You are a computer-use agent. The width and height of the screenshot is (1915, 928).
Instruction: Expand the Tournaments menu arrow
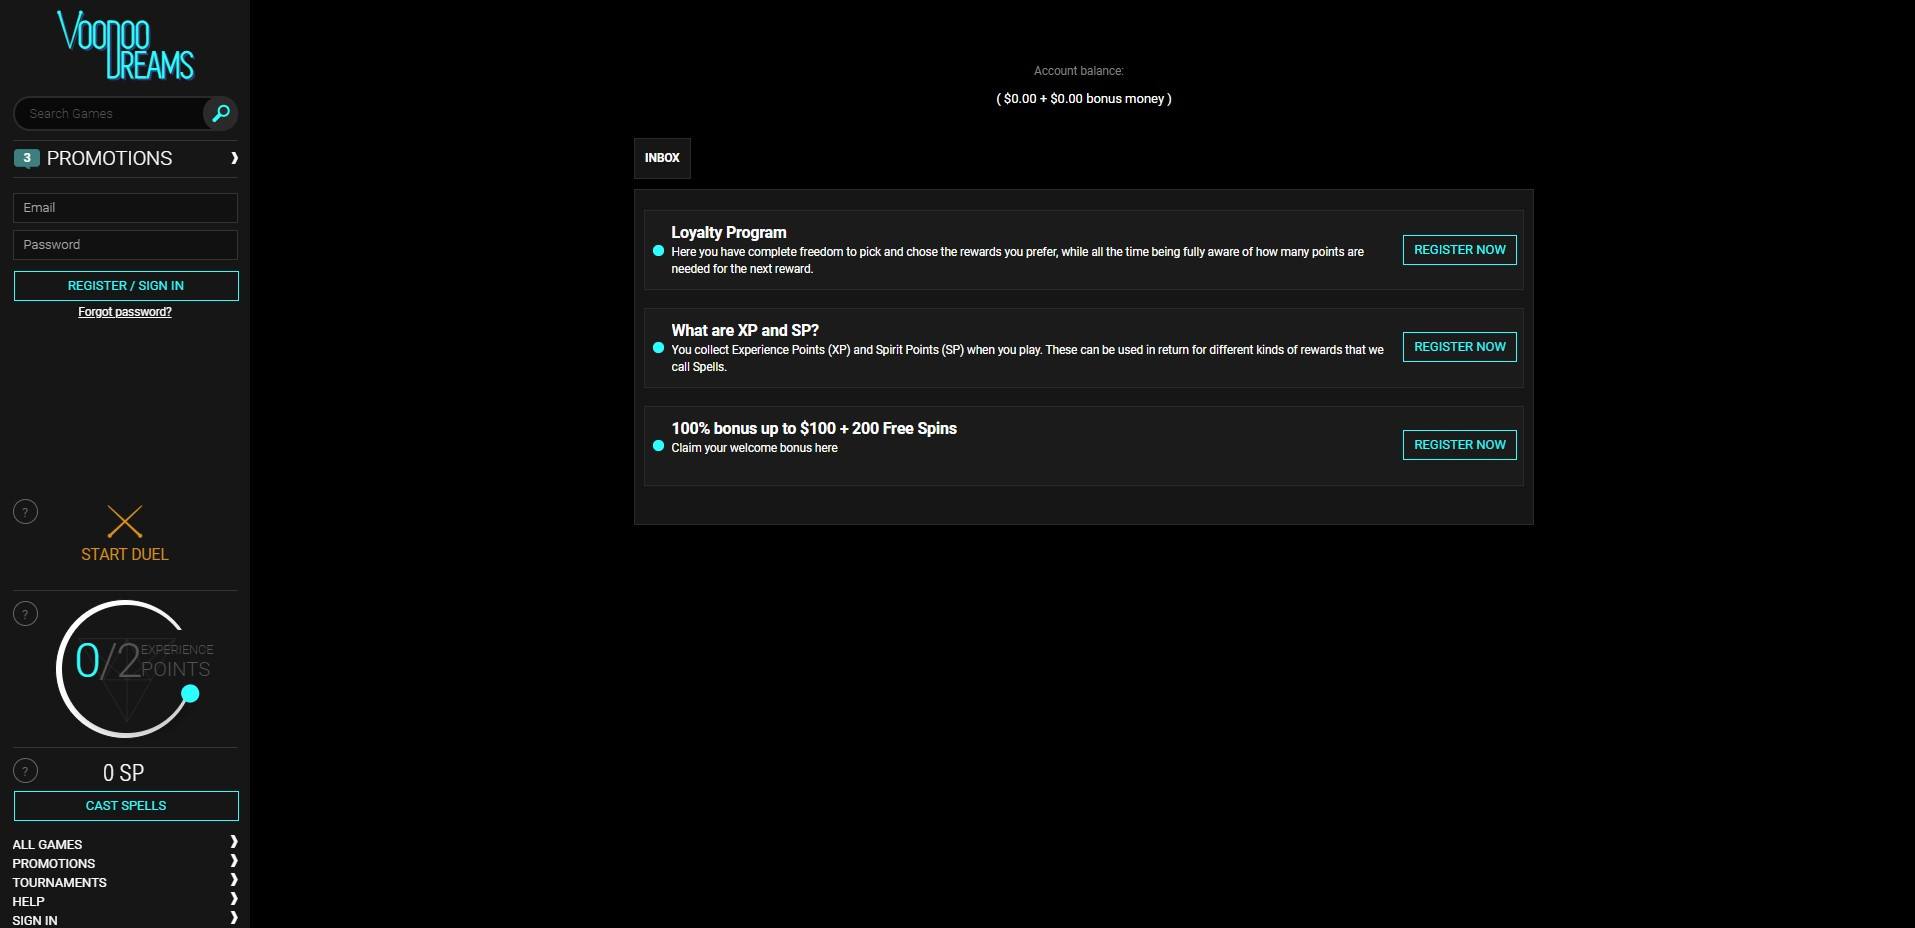[234, 880]
